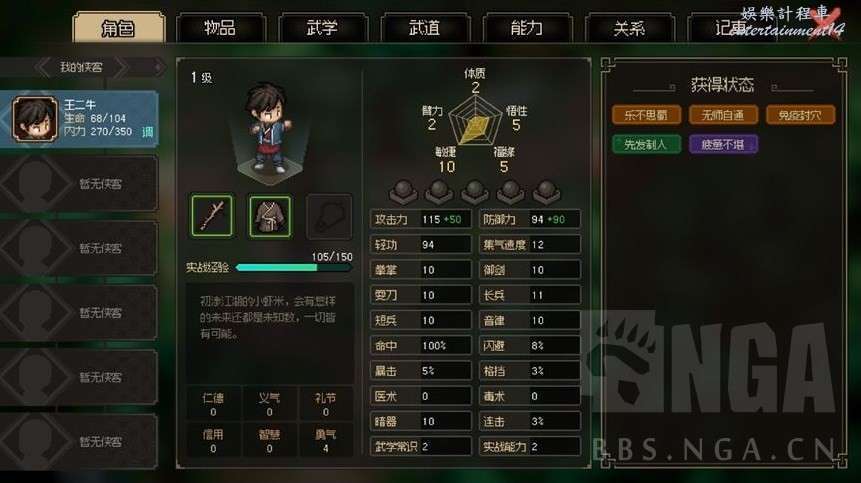861x483 pixels.
Task: Switch to the 物品 tab
Action: pyautogui.click(x=220, y=27)
